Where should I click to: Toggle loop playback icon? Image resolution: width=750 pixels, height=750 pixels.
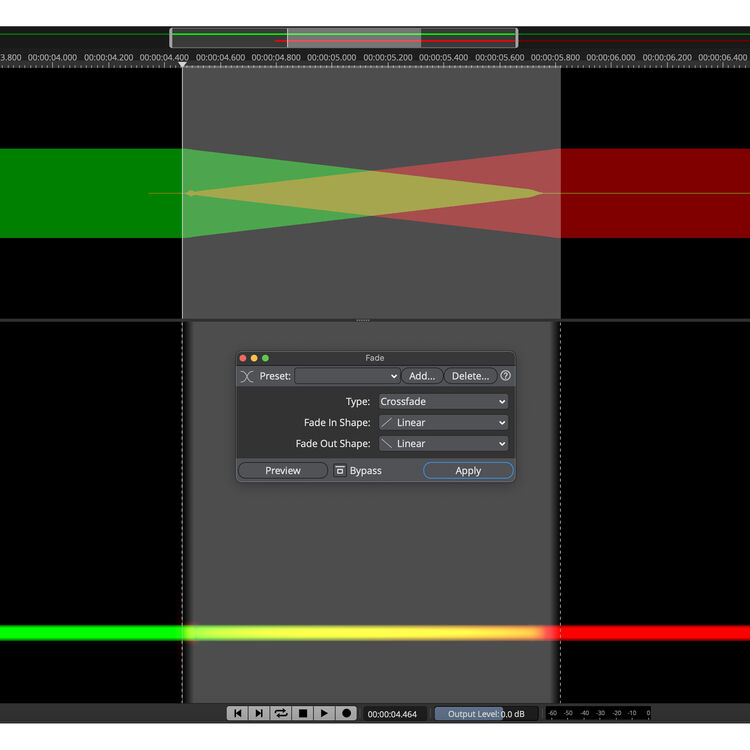(x=281, y=713)
